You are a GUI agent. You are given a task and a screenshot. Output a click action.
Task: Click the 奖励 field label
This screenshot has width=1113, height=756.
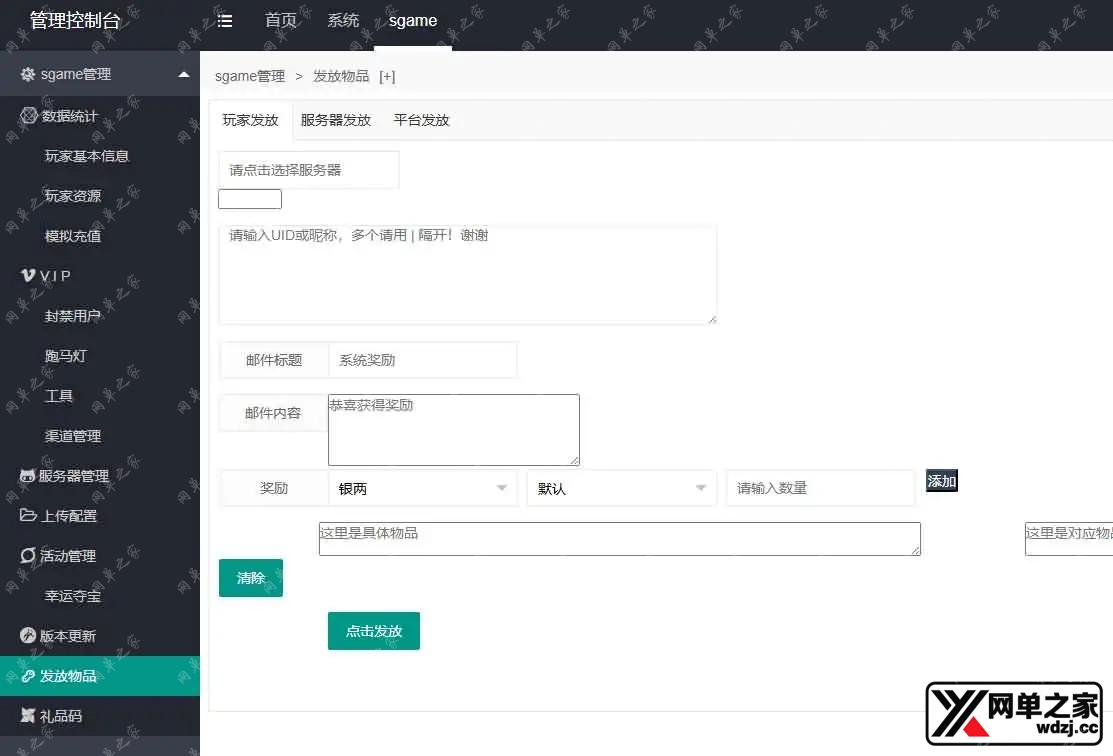pos(274,488)
